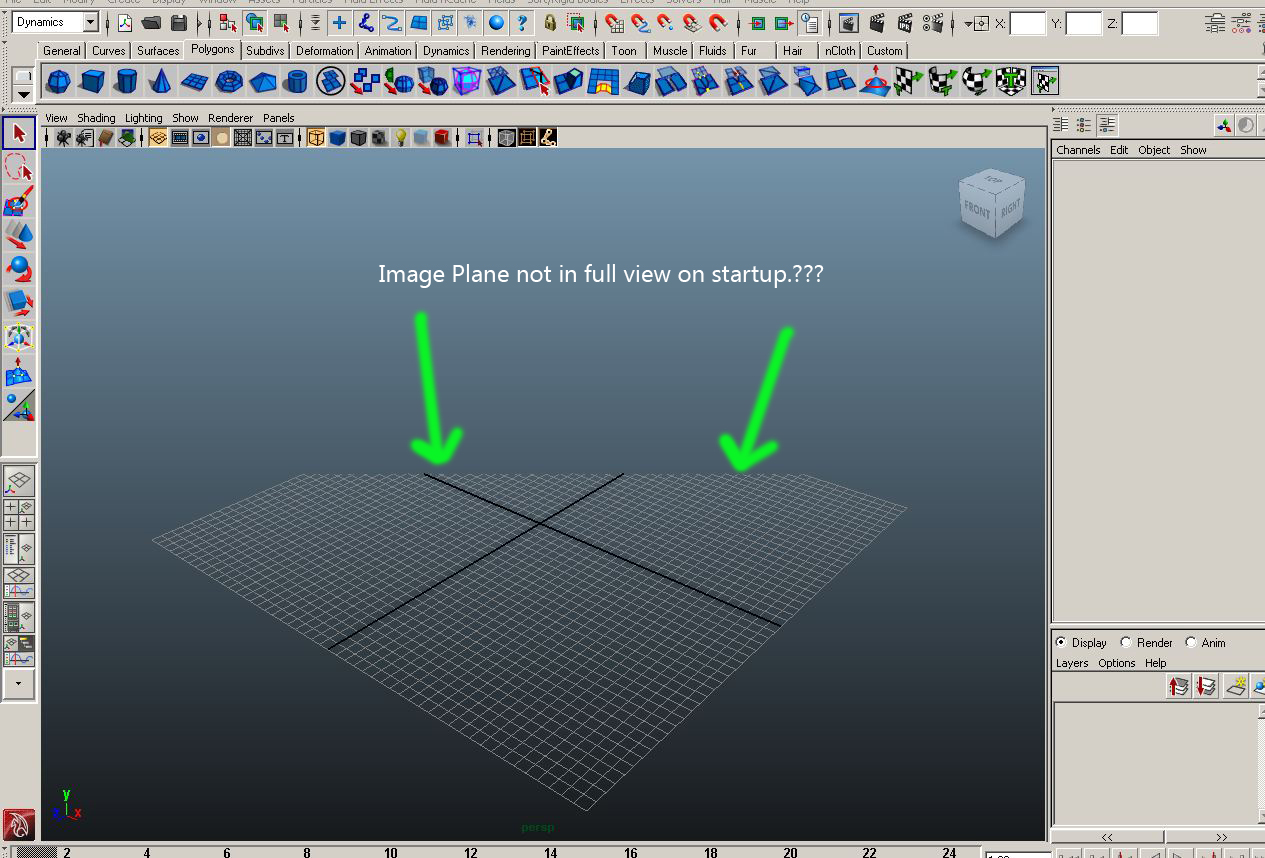Open the Status Line menu set dropdown
The width and height of the screenshot is (1265, 858).
click(90, 22)
